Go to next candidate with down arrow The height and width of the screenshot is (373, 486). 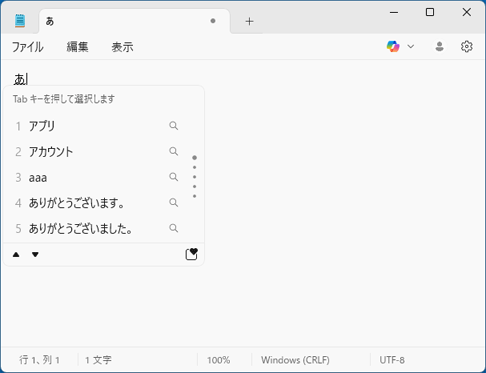click(35, 255)
